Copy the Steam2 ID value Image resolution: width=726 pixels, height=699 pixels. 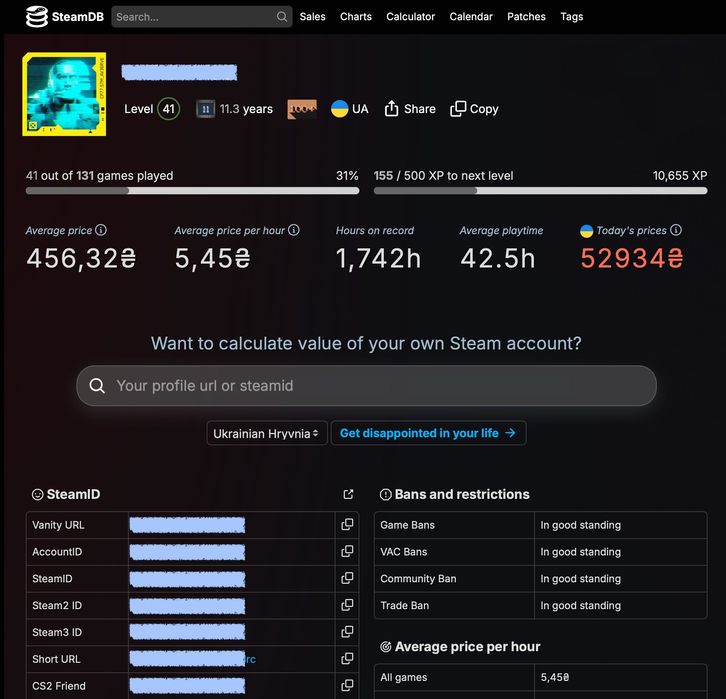coord(347,605)
